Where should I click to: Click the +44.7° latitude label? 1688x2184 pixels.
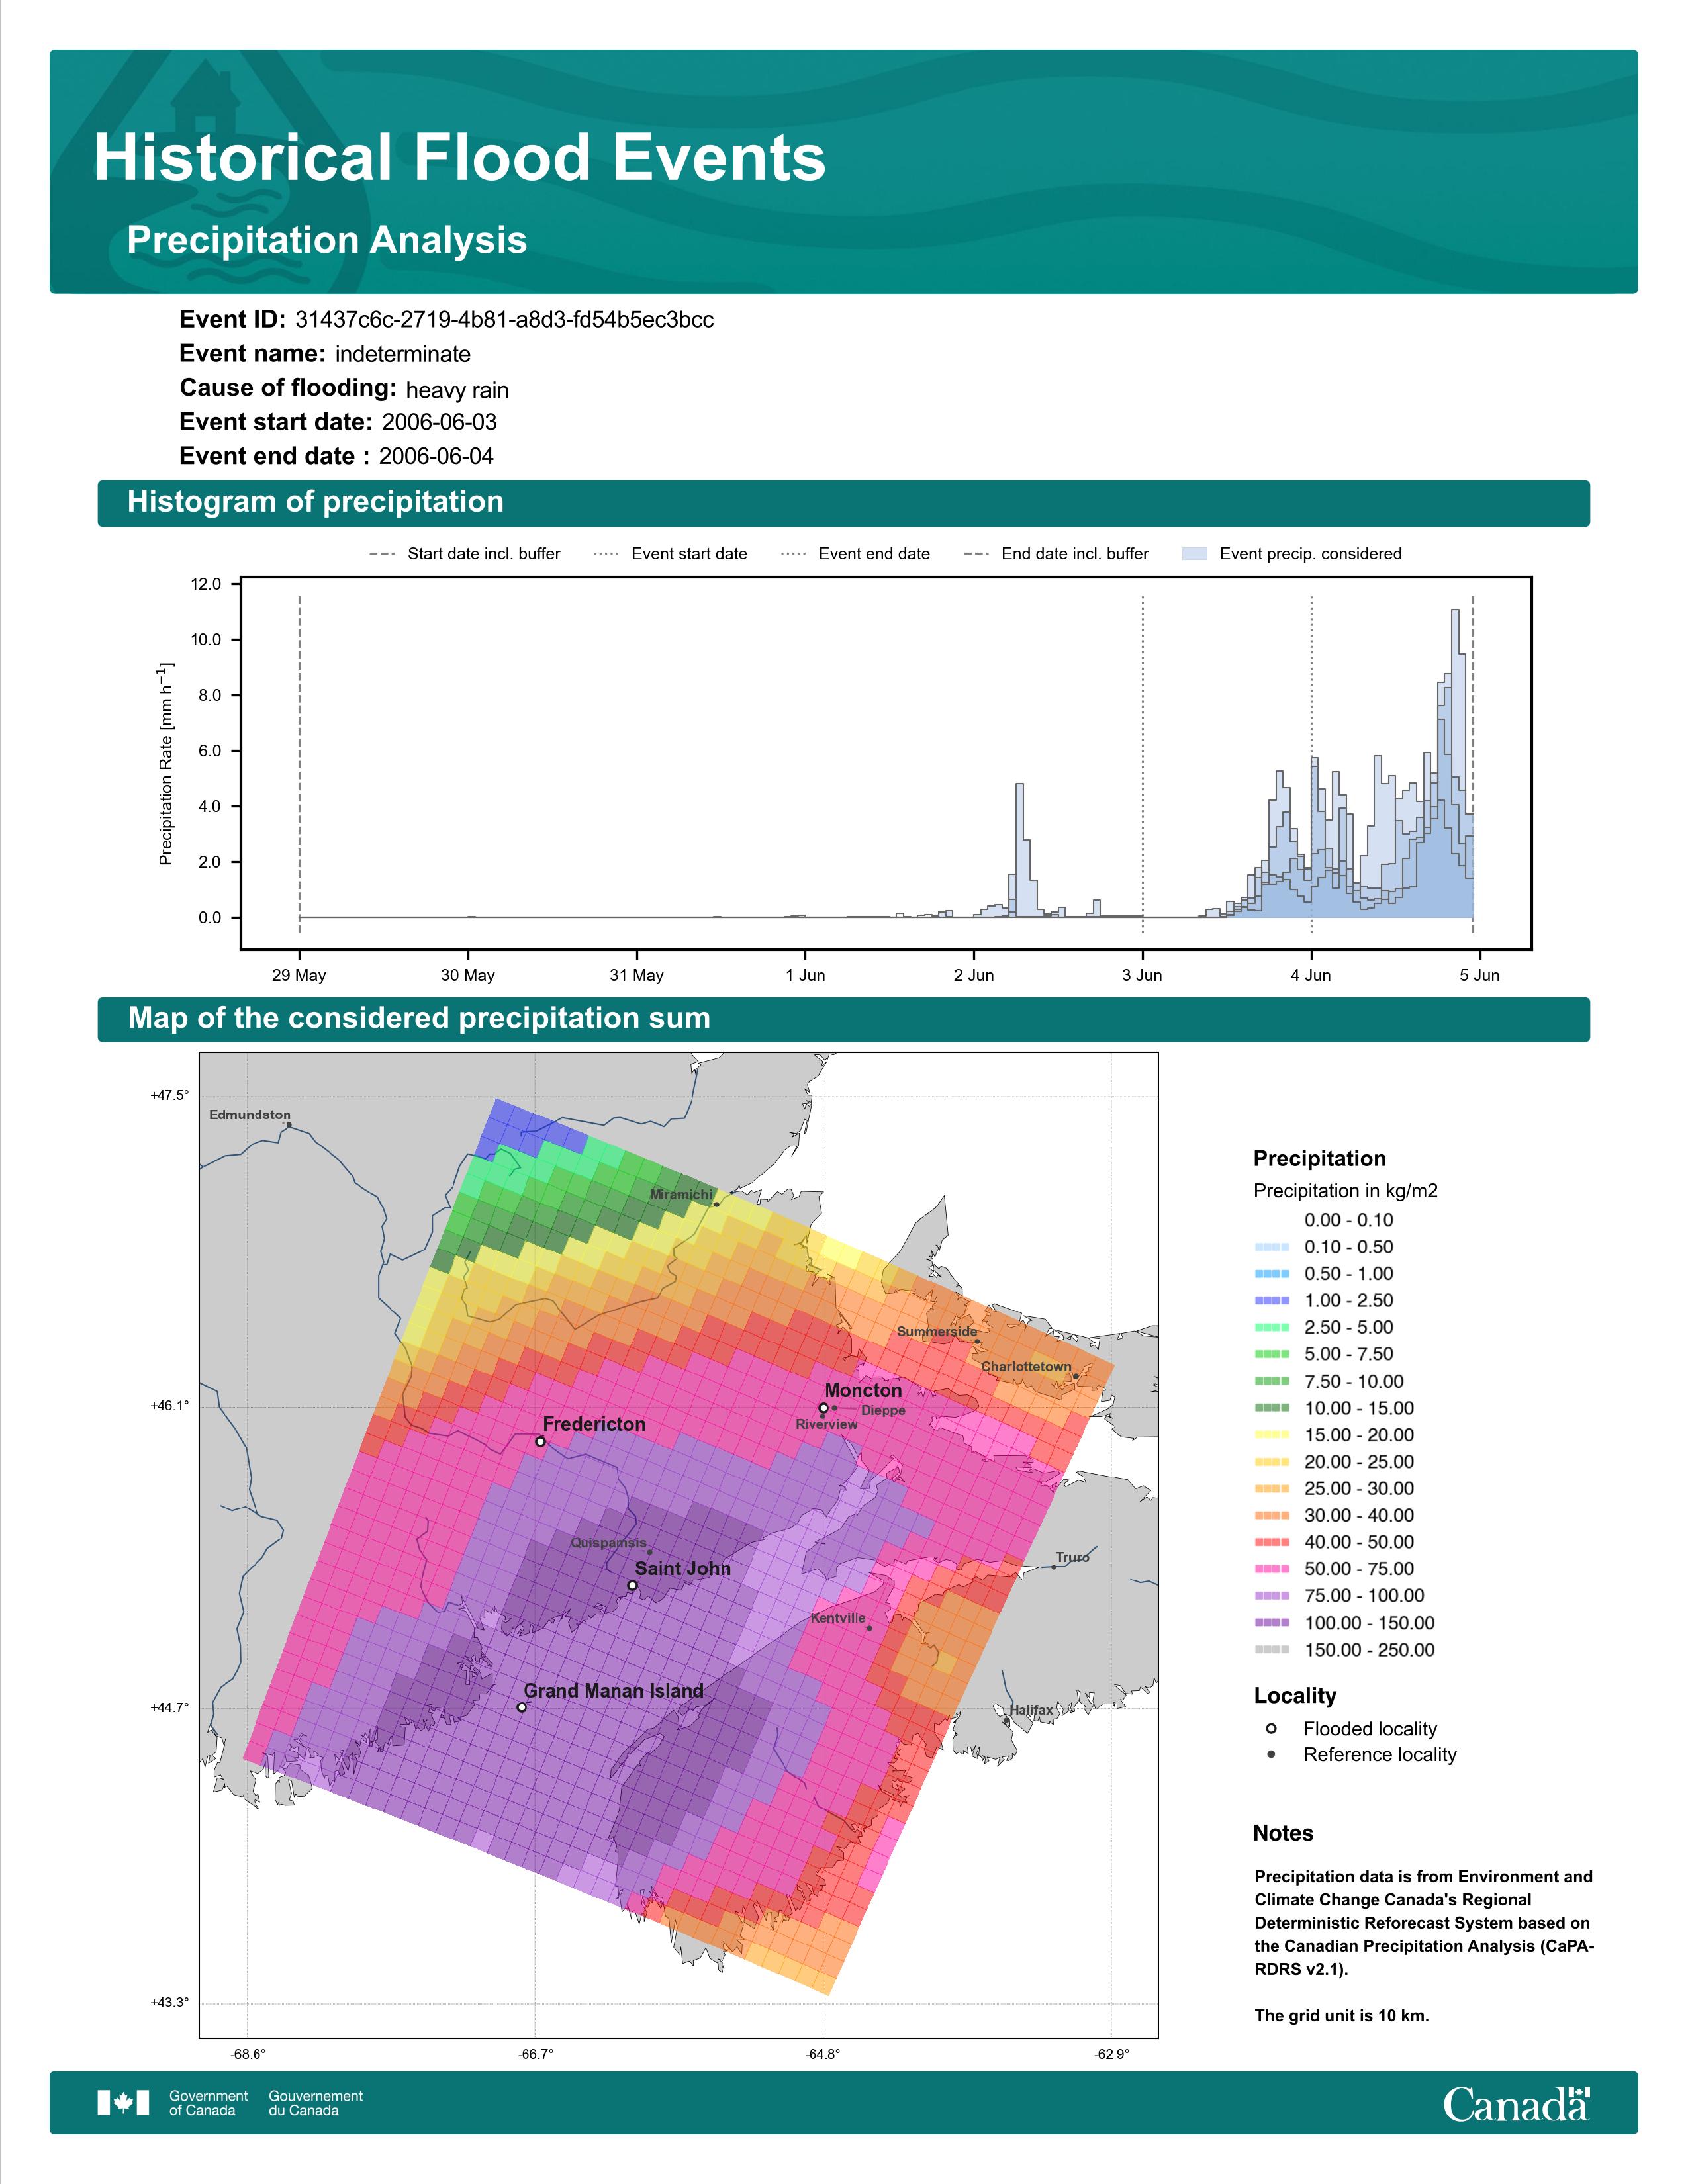point(169,1708)
